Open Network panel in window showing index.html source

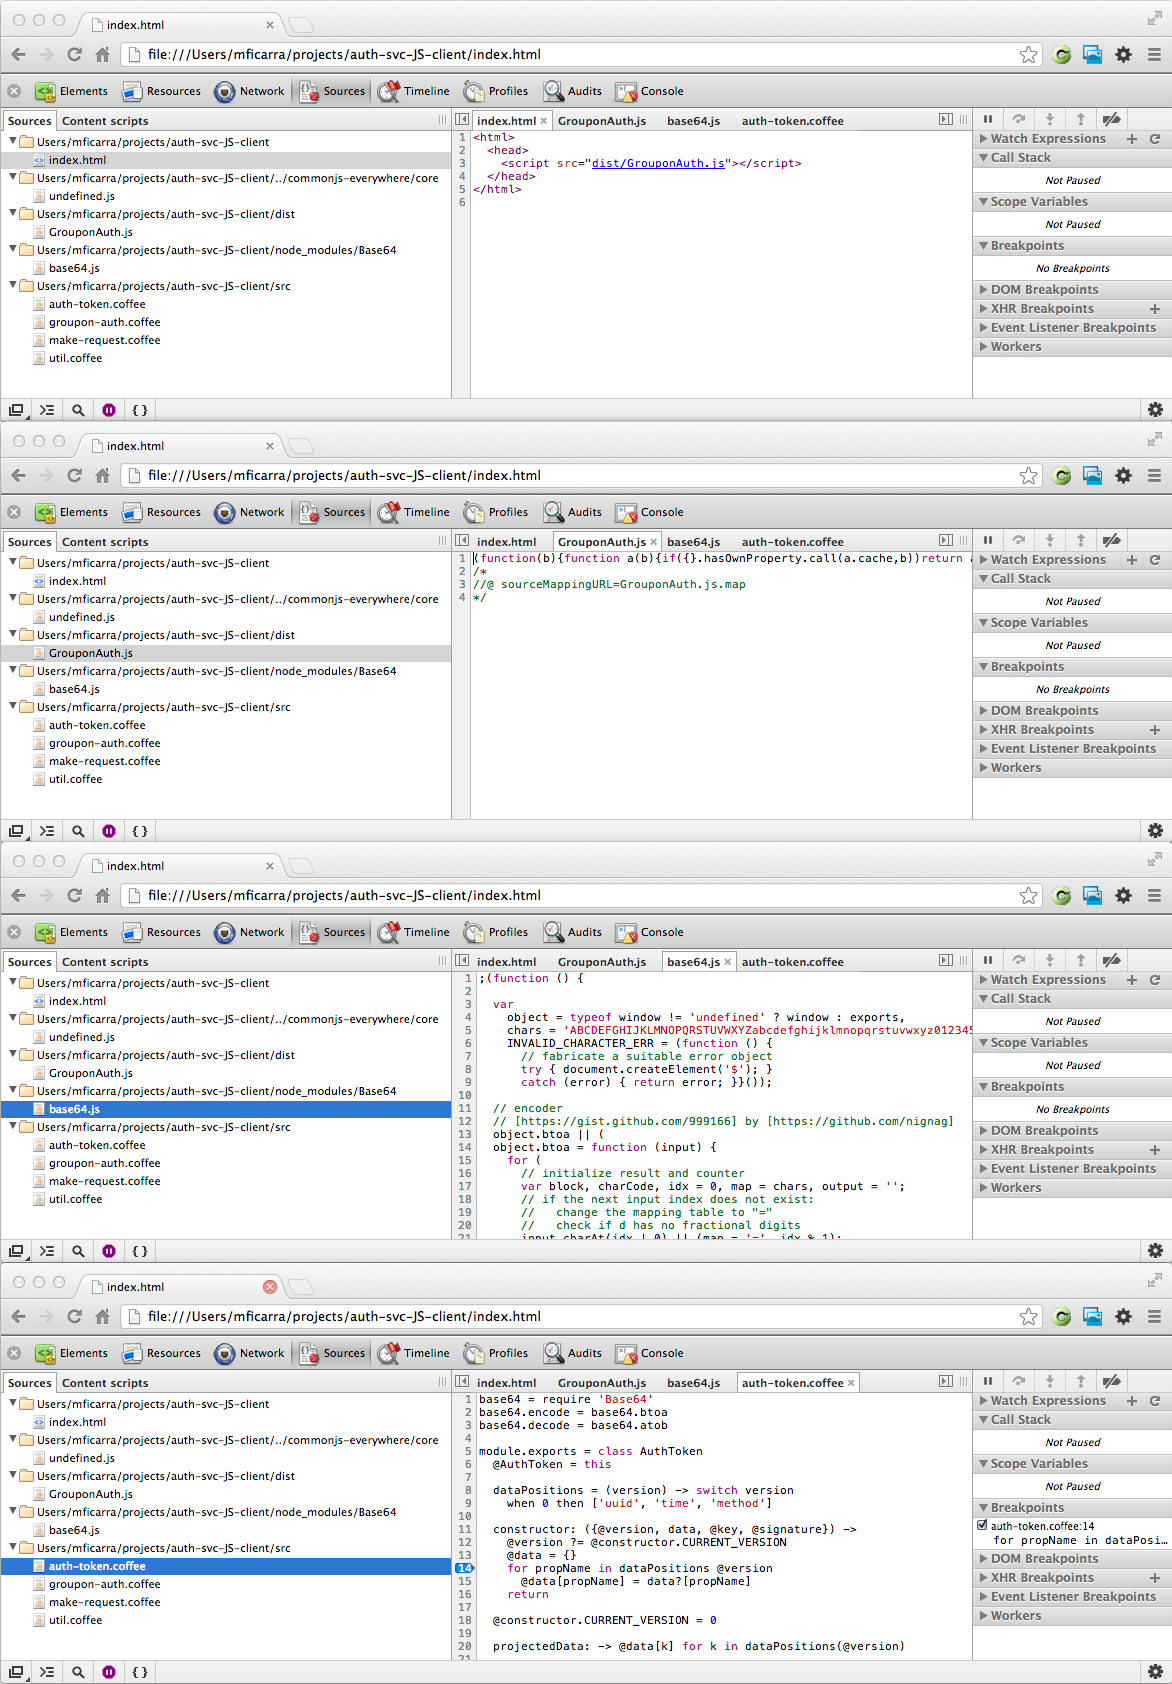[x=250, y=91]
